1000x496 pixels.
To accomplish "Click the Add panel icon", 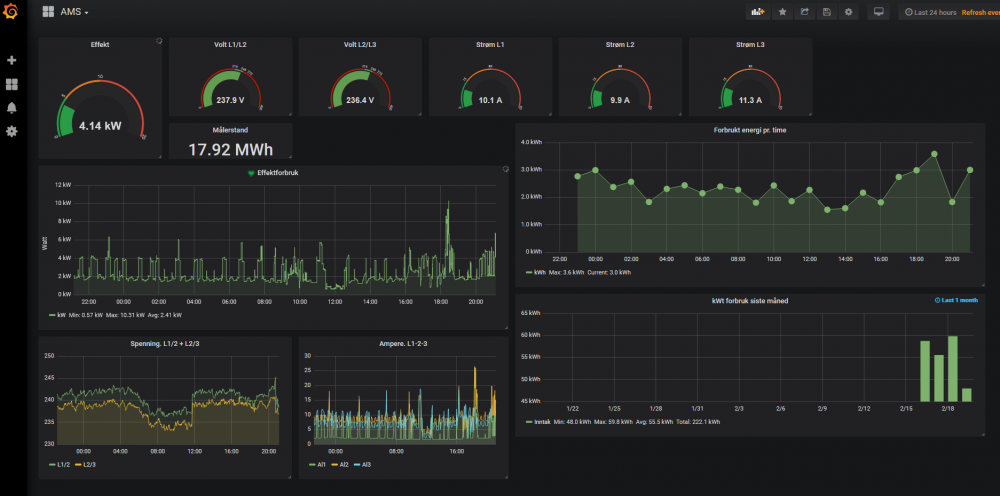I will (x=757, y=12).
